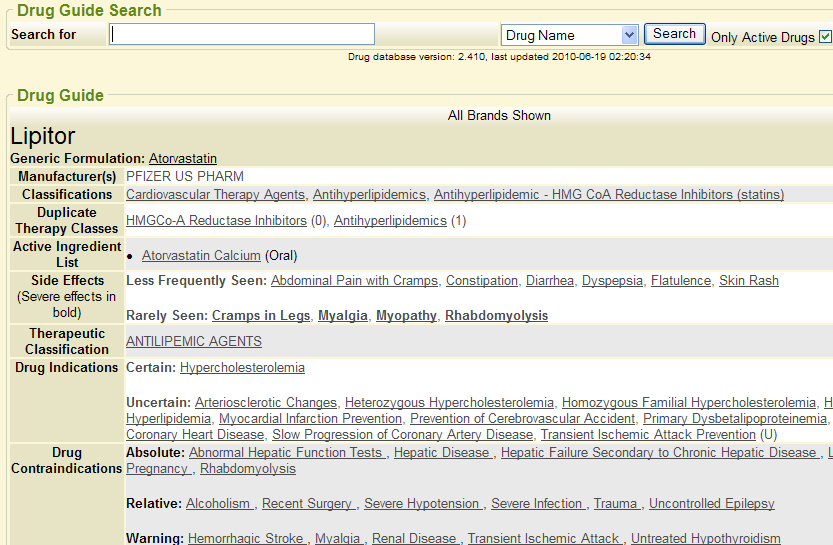The image size is (833, 545).
Task: Select Slow Progression of Coronary Artery Disease
Action: (x=402, y=434)
